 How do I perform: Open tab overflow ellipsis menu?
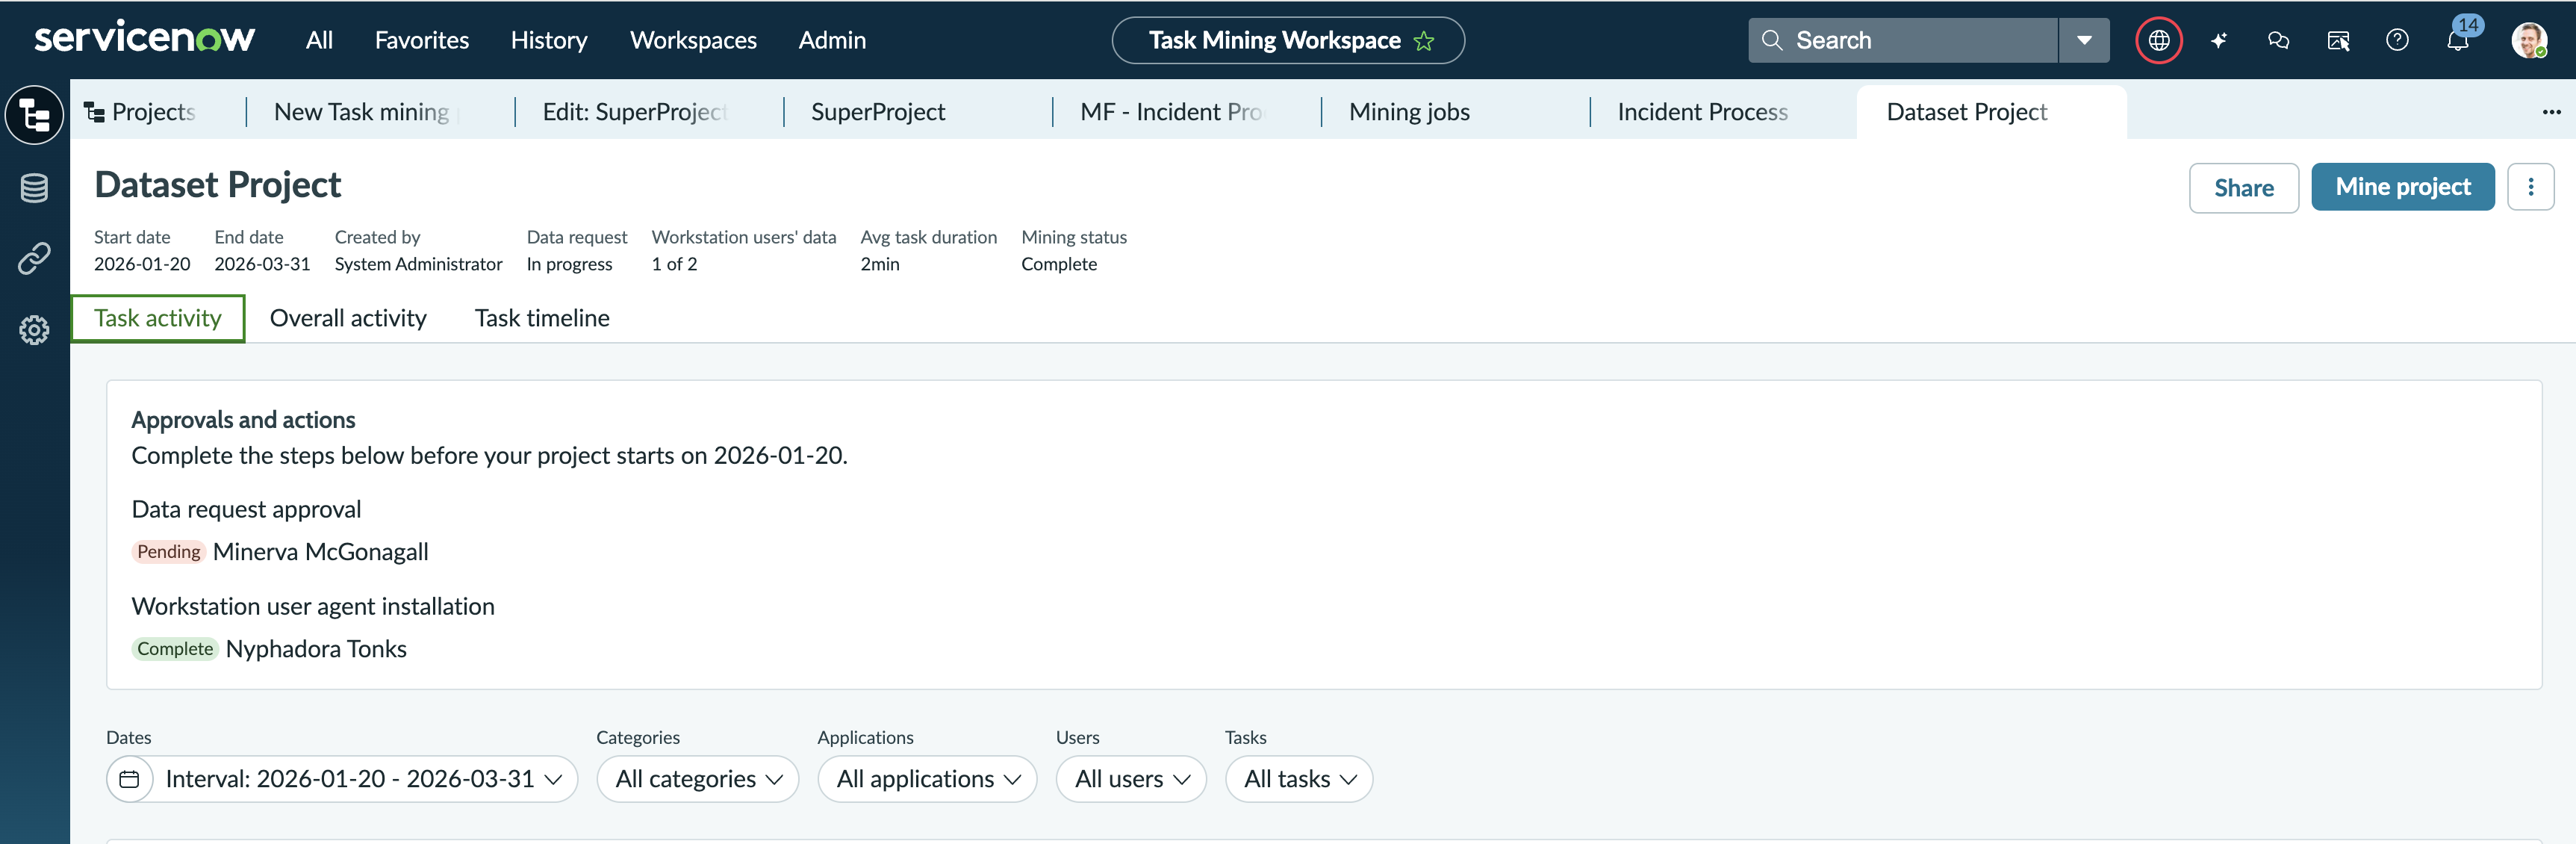(2551, 112)
